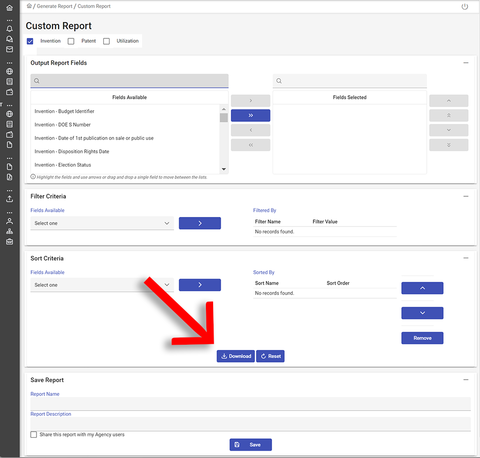Viewport: 480px width, 458px height.
Task: Check the Patent checkbox
Action: coord(71,41)
